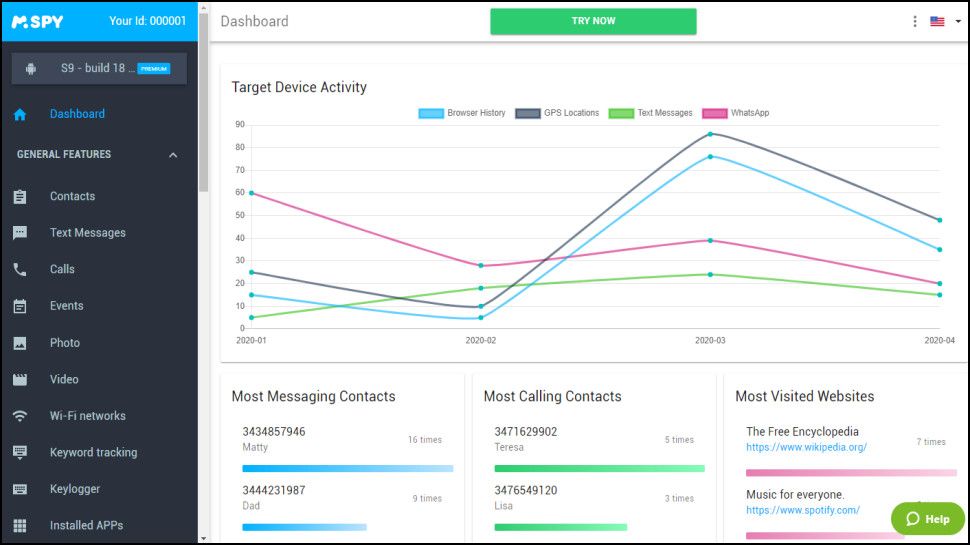Open the language dropdown arrow
The image size is (970, 545).
pos(958,22)
